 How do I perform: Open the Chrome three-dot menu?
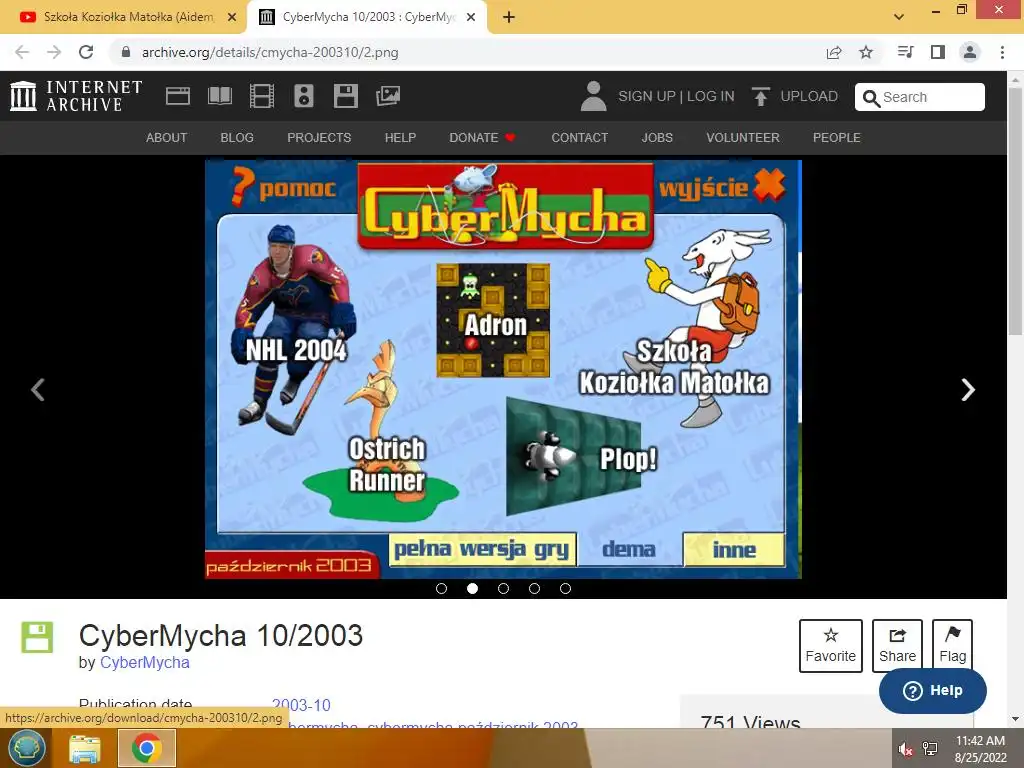(x=1002, y=52)
